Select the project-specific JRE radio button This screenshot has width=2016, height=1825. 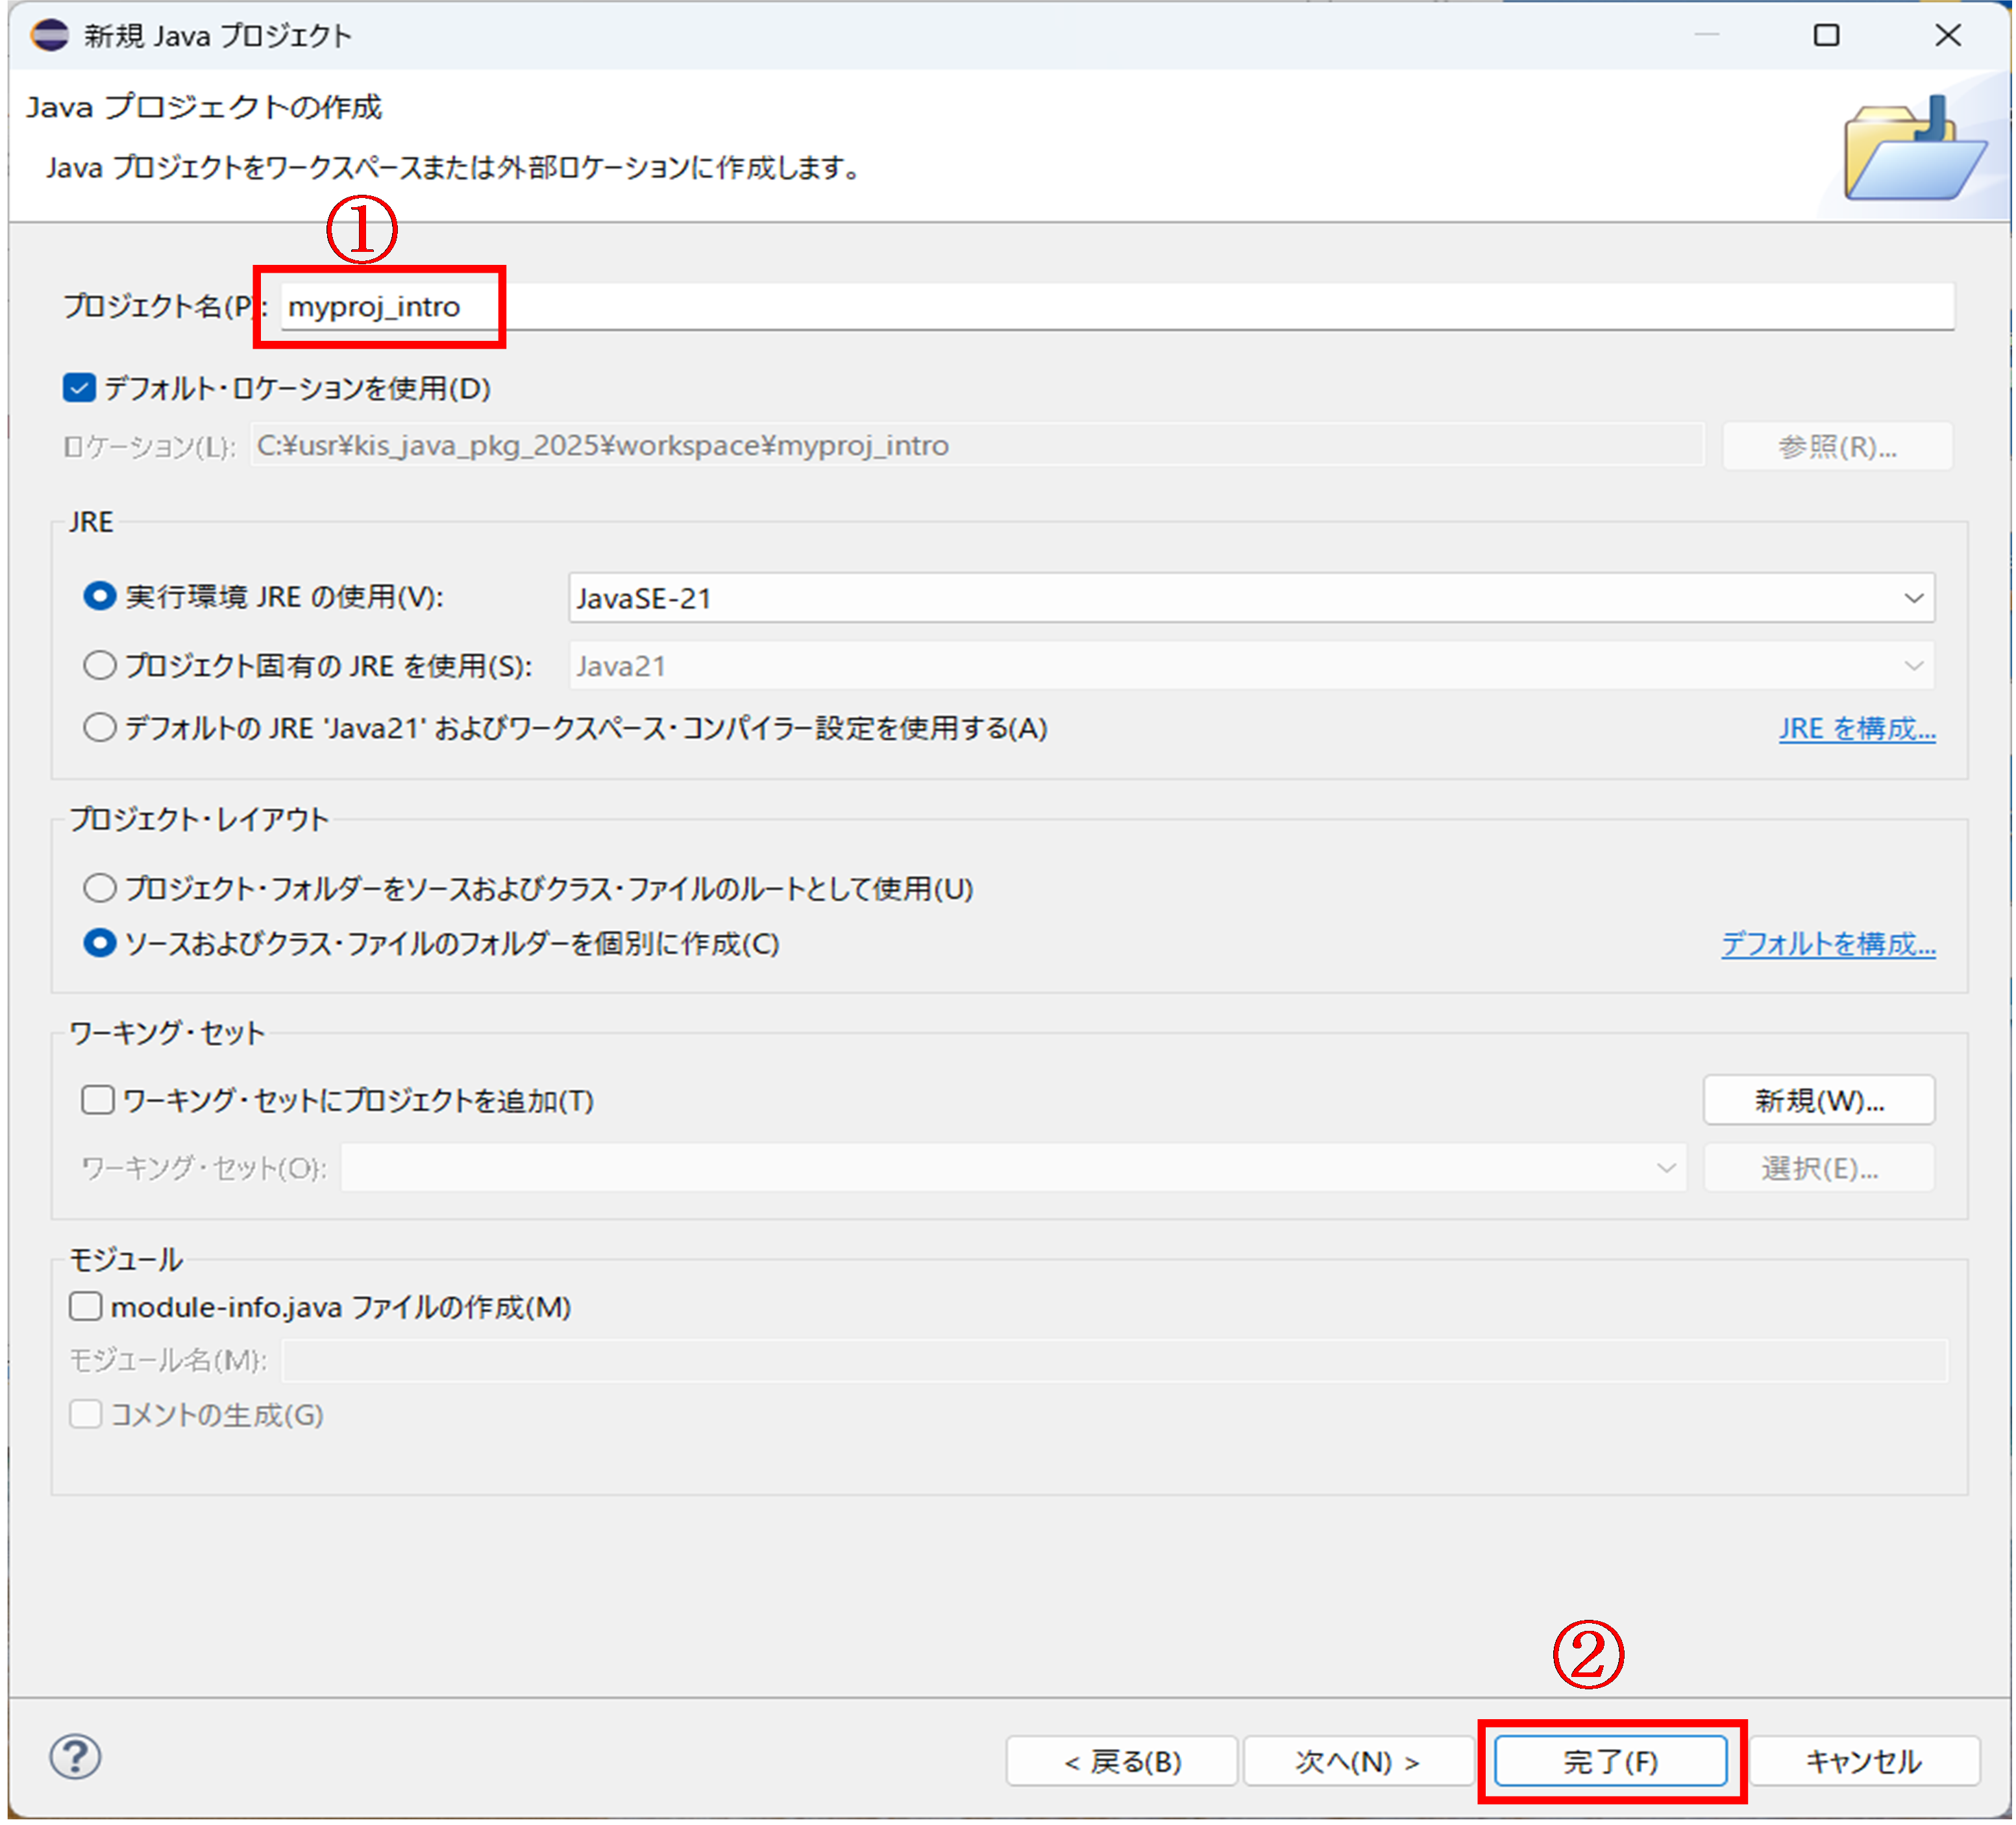pos(99,665)
